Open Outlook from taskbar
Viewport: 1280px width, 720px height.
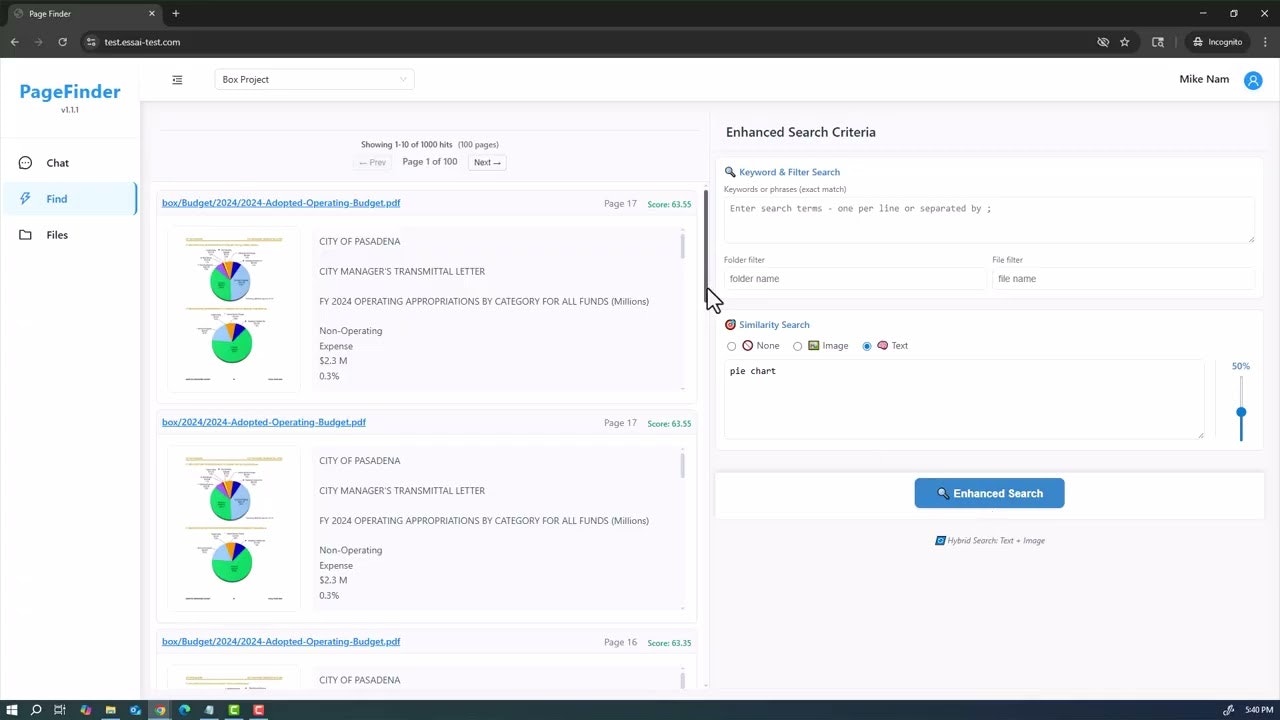pos(135,710)
